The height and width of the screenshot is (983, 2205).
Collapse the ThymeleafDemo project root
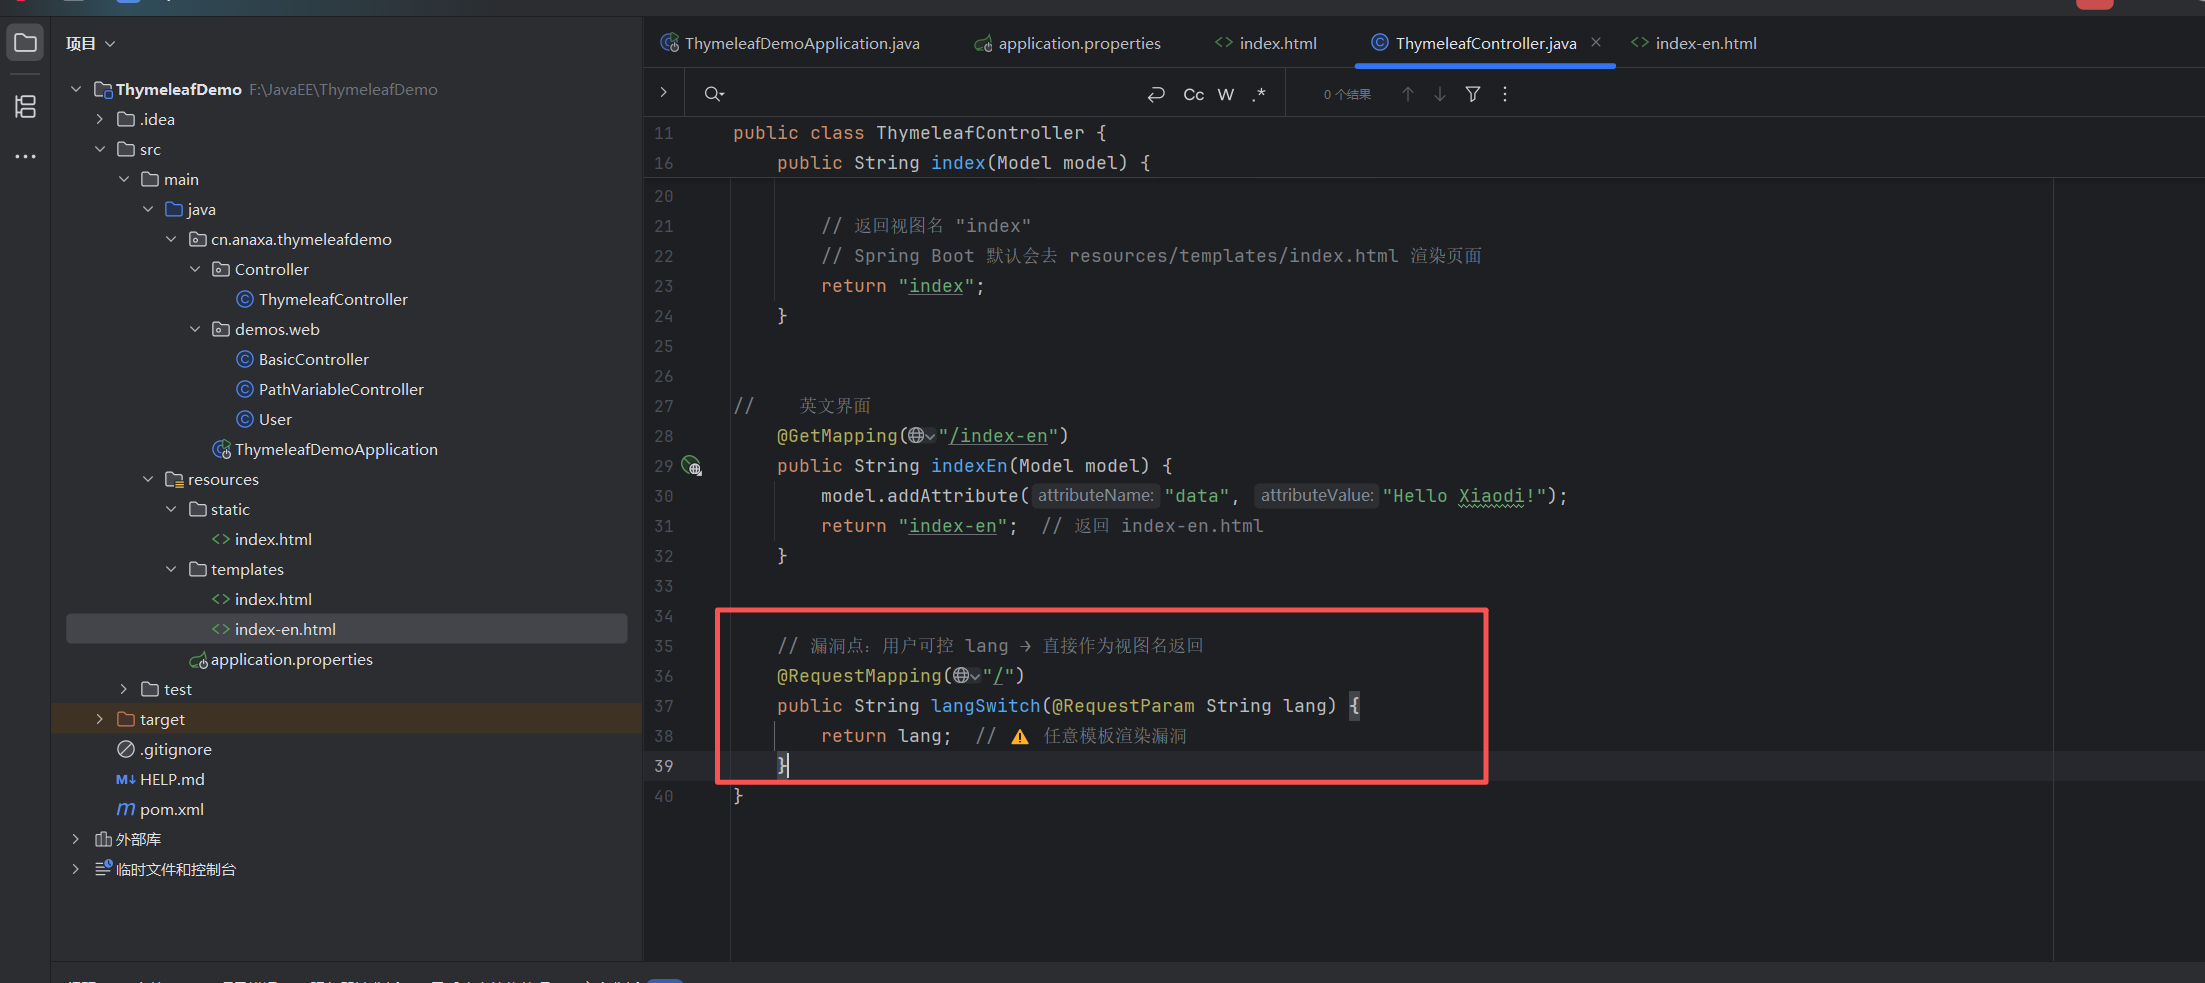(x=76, y=89)
